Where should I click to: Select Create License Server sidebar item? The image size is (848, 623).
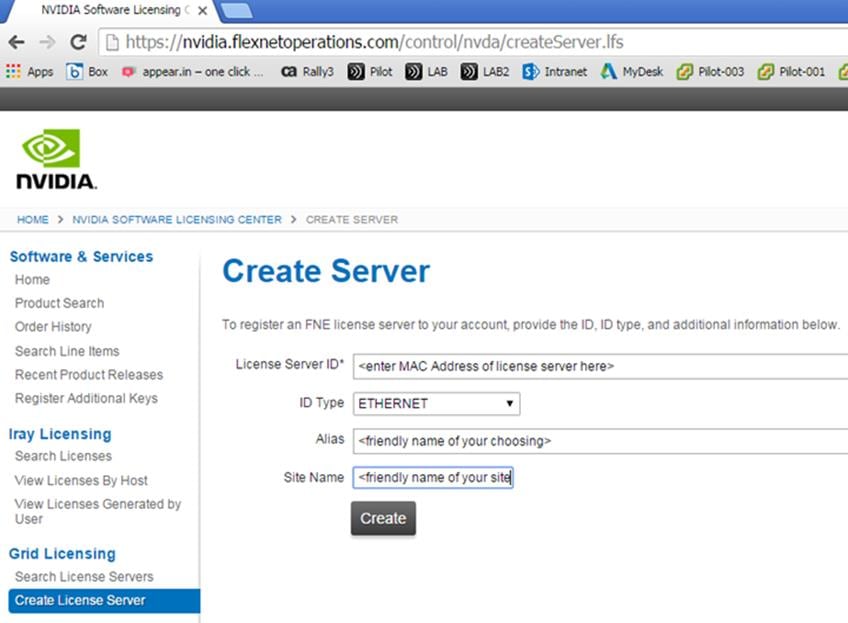click(104, 600)
